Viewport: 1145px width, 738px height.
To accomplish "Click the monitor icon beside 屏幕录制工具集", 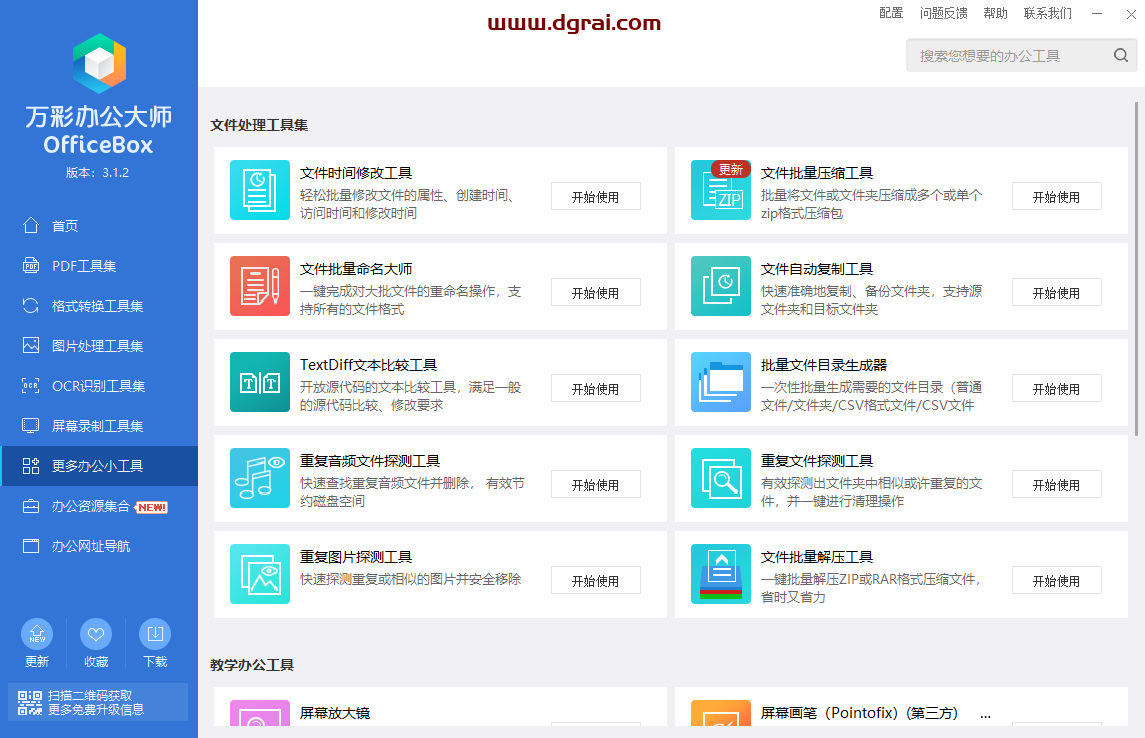I will point(31,426).
